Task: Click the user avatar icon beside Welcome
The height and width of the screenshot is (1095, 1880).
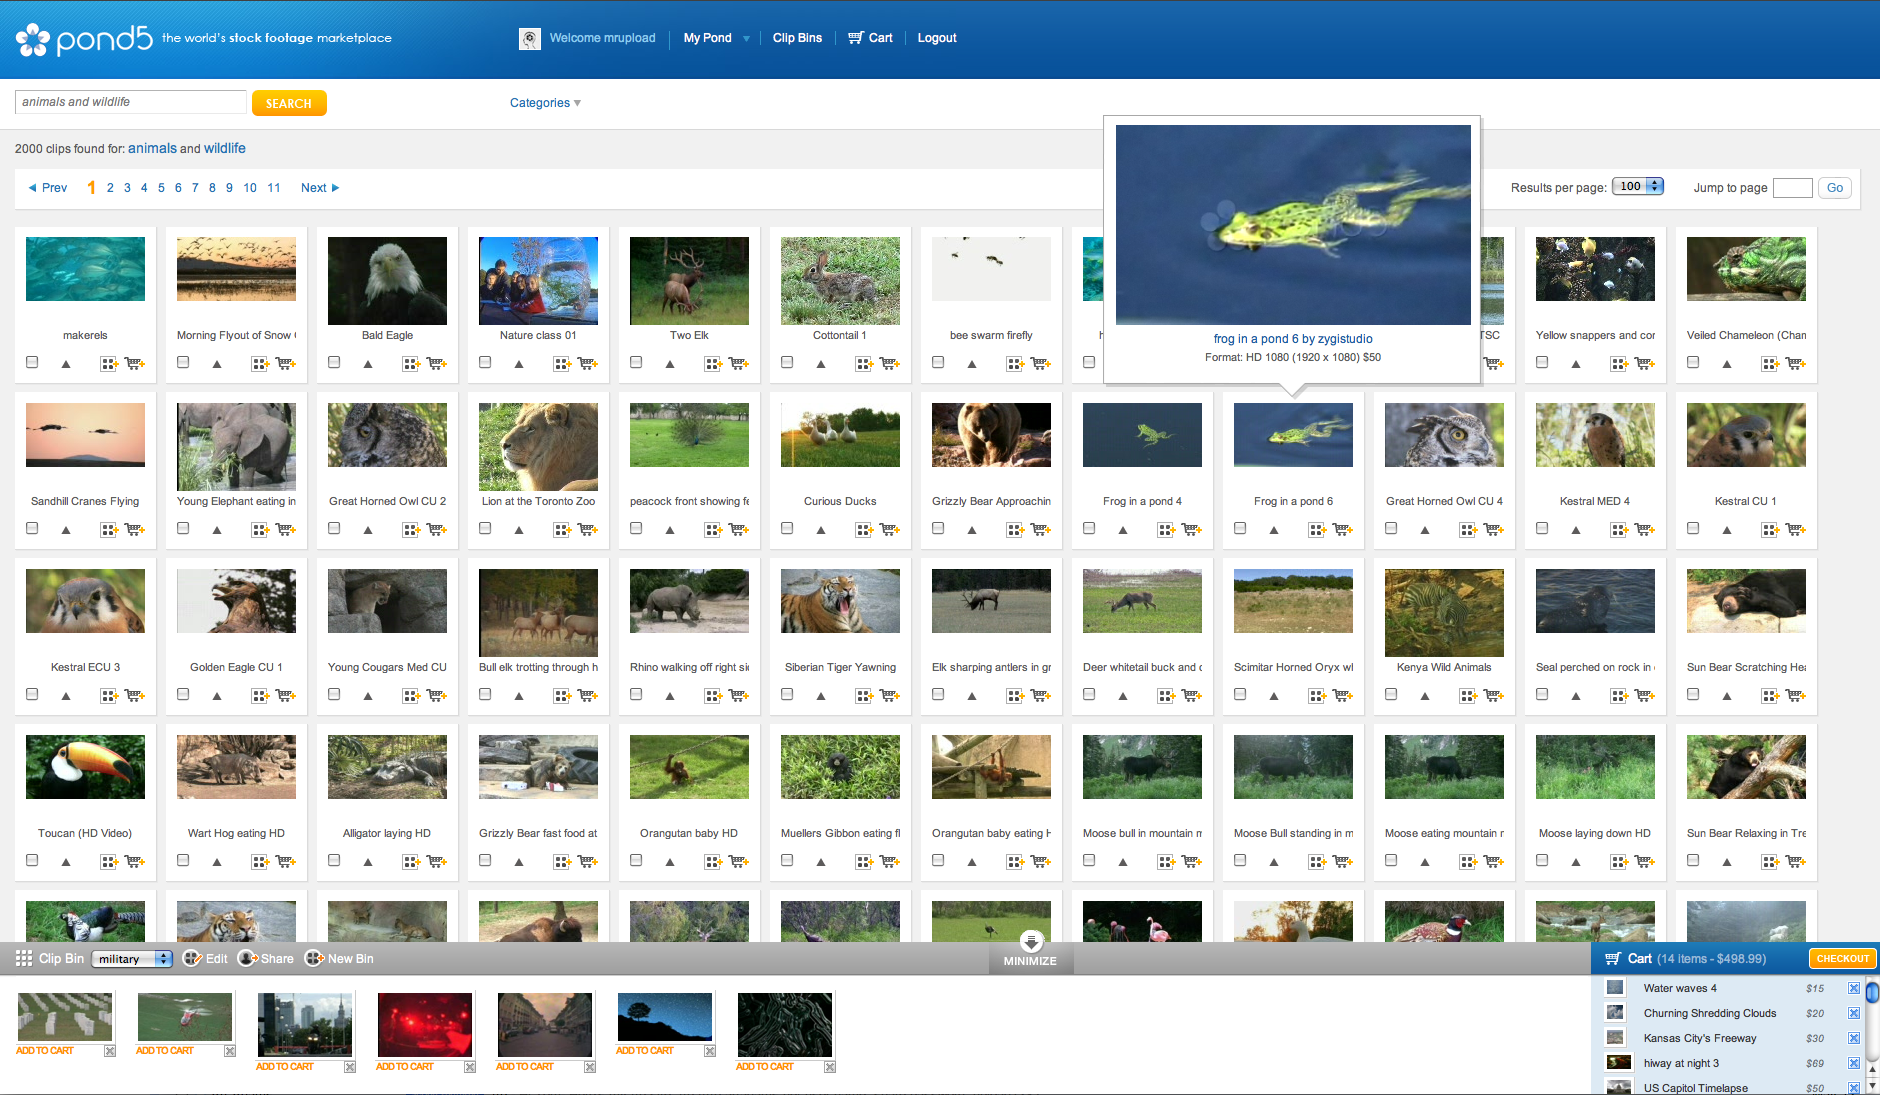Action: [530, 39]
